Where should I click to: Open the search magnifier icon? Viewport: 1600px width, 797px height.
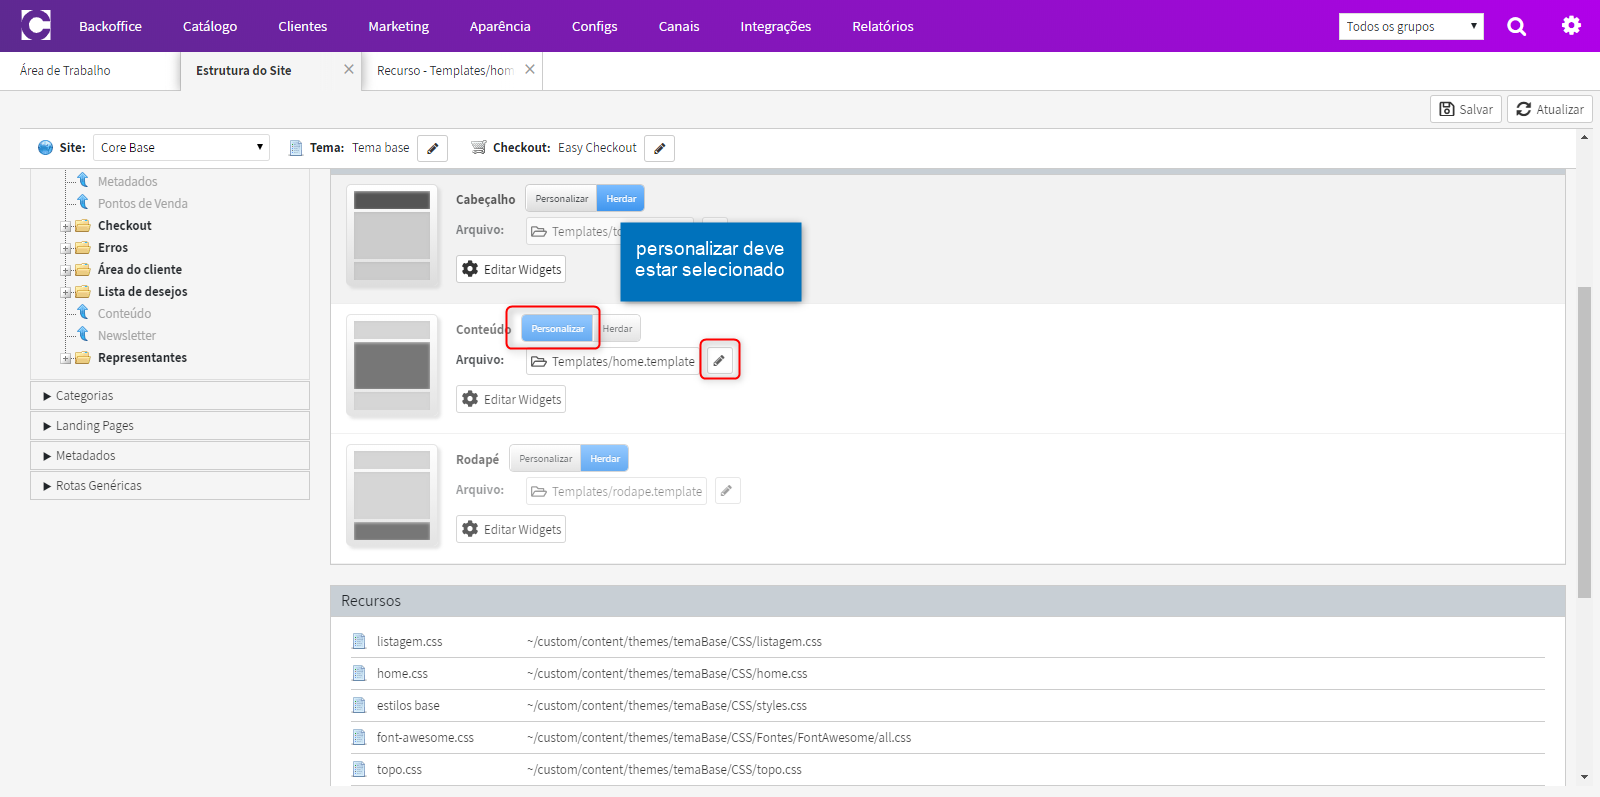(1516, 26)
